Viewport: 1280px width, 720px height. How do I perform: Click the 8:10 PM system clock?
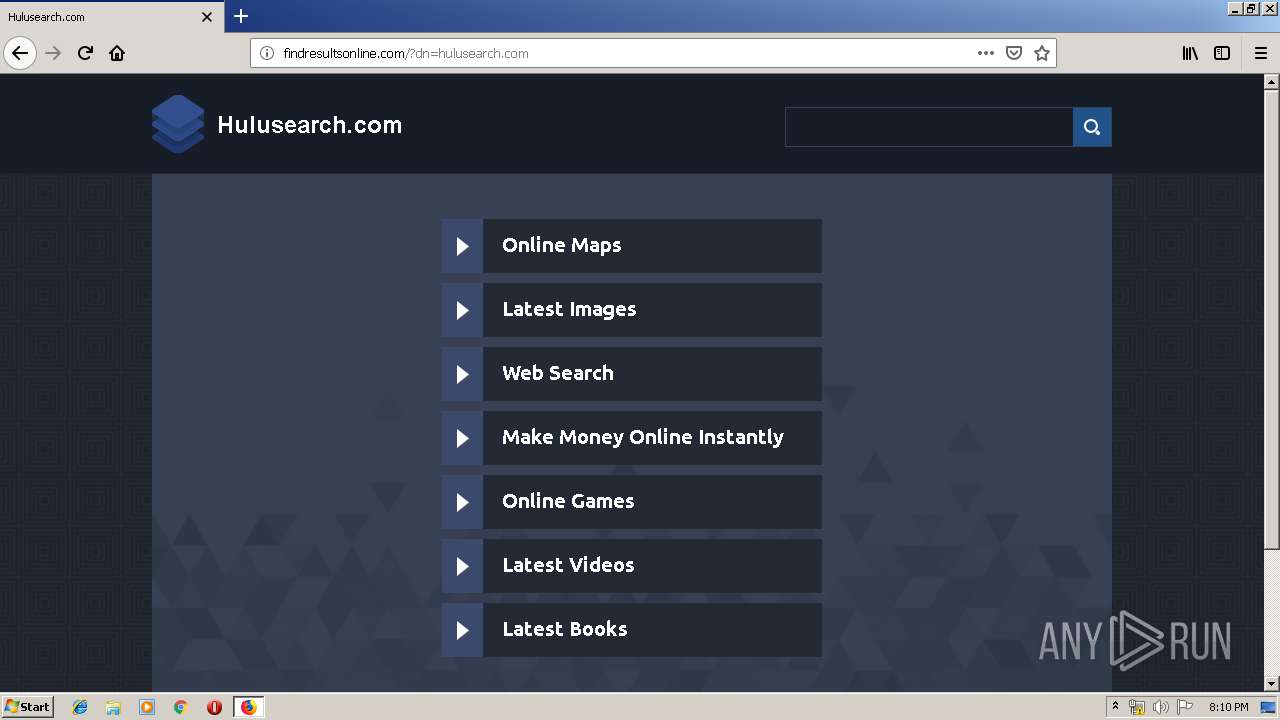click(x=1228, y=707)
